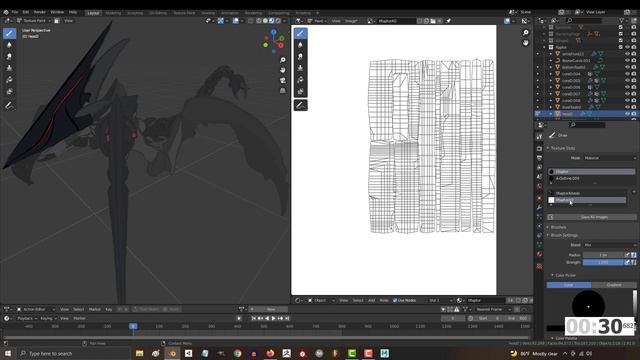Select the Clone tool in 3D viewport
The height and width of the screenshot is (360, 640).
tap(9, 68)
